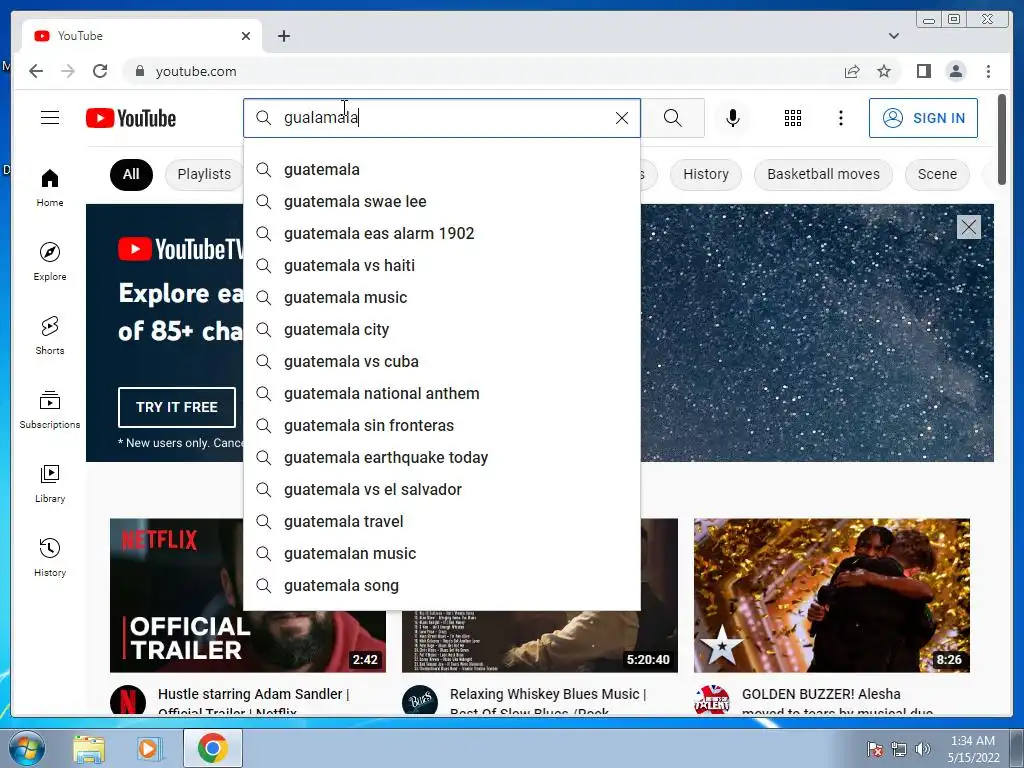
Task: Choose 'guatemala vs haiti' suggestion
Action: point(442,266)
